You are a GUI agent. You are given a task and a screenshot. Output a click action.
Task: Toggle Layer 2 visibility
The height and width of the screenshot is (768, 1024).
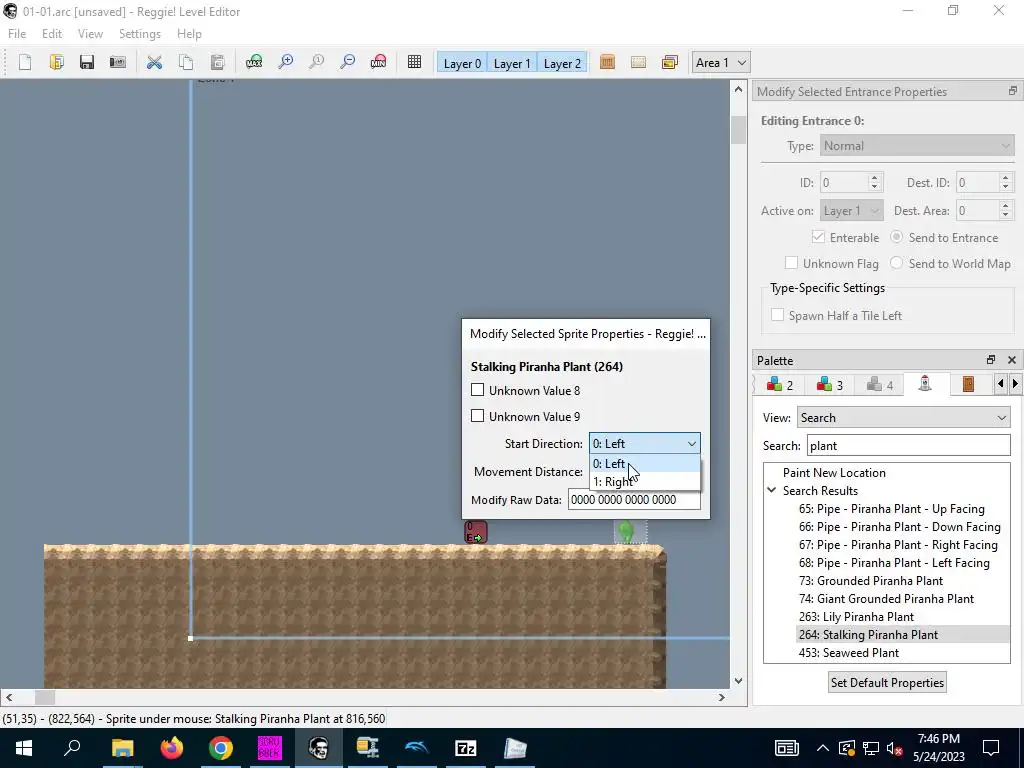click(562, 63)
